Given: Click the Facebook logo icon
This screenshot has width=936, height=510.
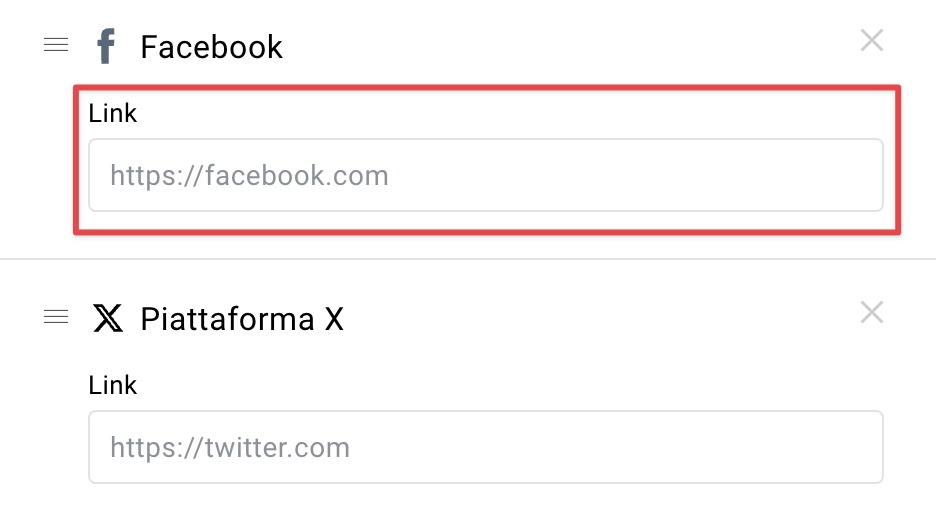Looking at the screenshot, I should (106, 46).
